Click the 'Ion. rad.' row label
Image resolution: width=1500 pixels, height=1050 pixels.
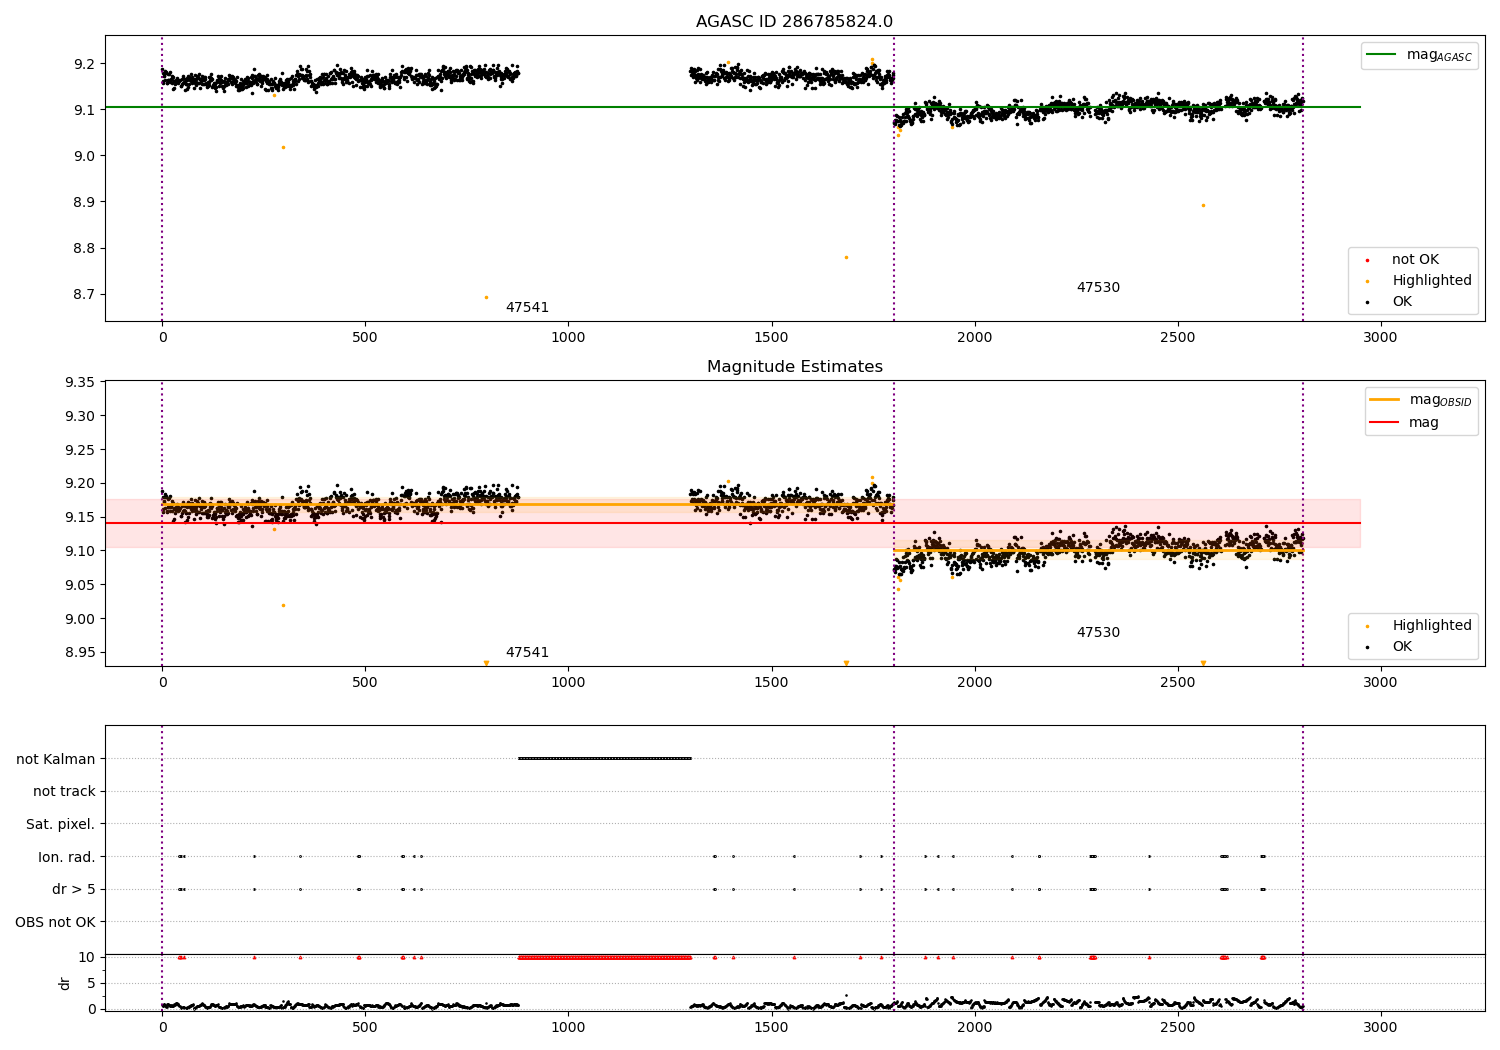(67, 857)
